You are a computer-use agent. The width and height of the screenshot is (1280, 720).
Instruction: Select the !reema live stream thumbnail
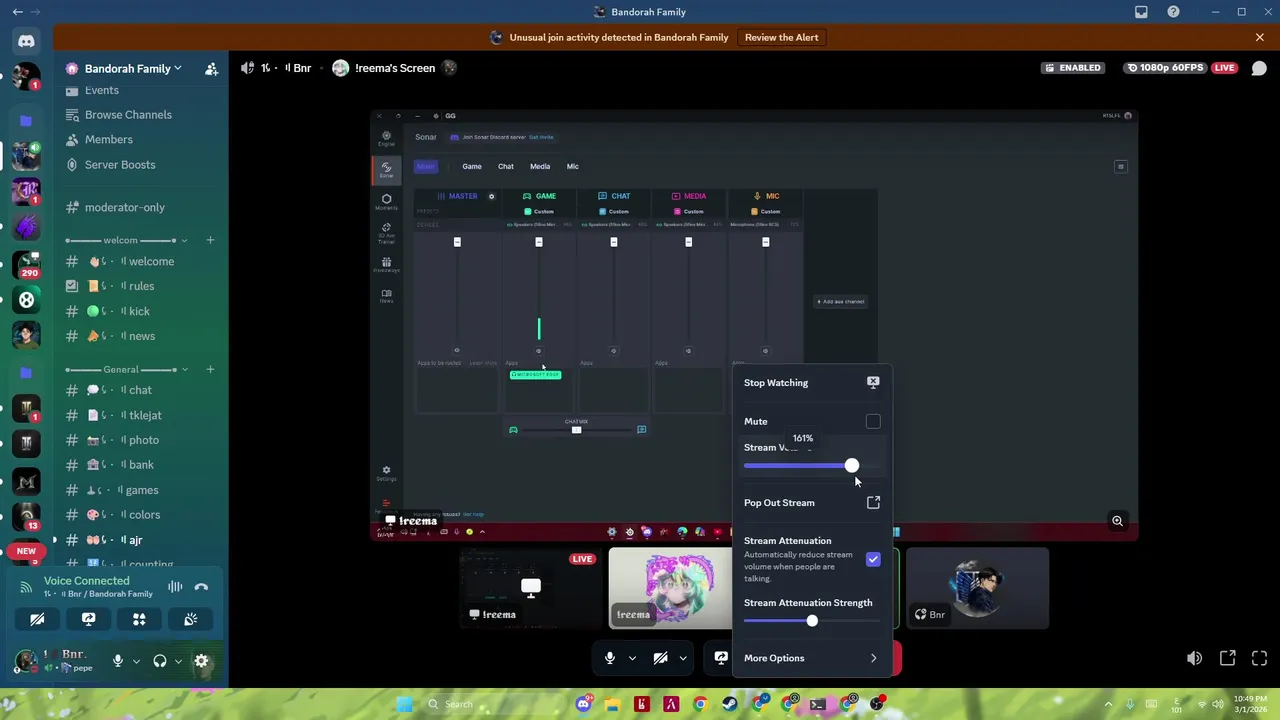point(530,588)
